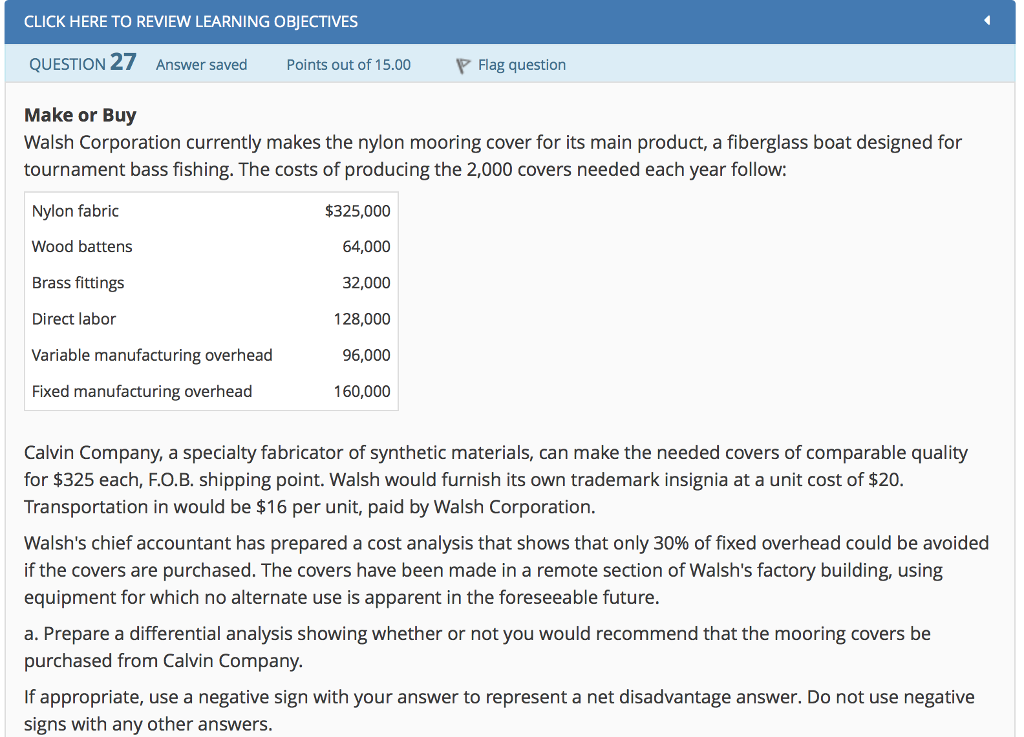Click the Fixed manufacturing overhead table row
1024x737 pixels.
pos(210,391)
